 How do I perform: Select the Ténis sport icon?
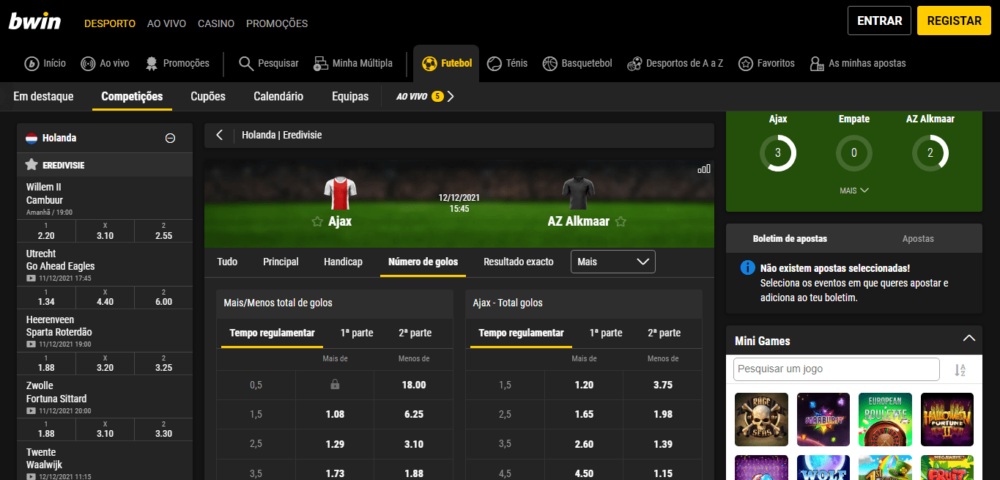tap(494, 64)
